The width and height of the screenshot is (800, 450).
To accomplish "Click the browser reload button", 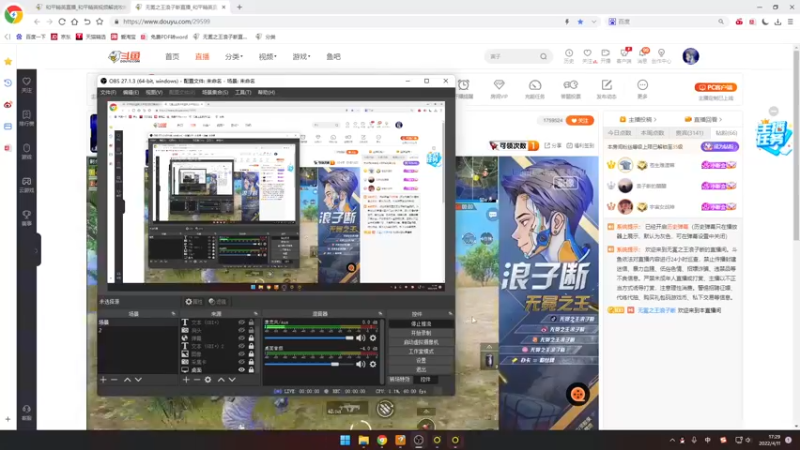I will 62,21.
